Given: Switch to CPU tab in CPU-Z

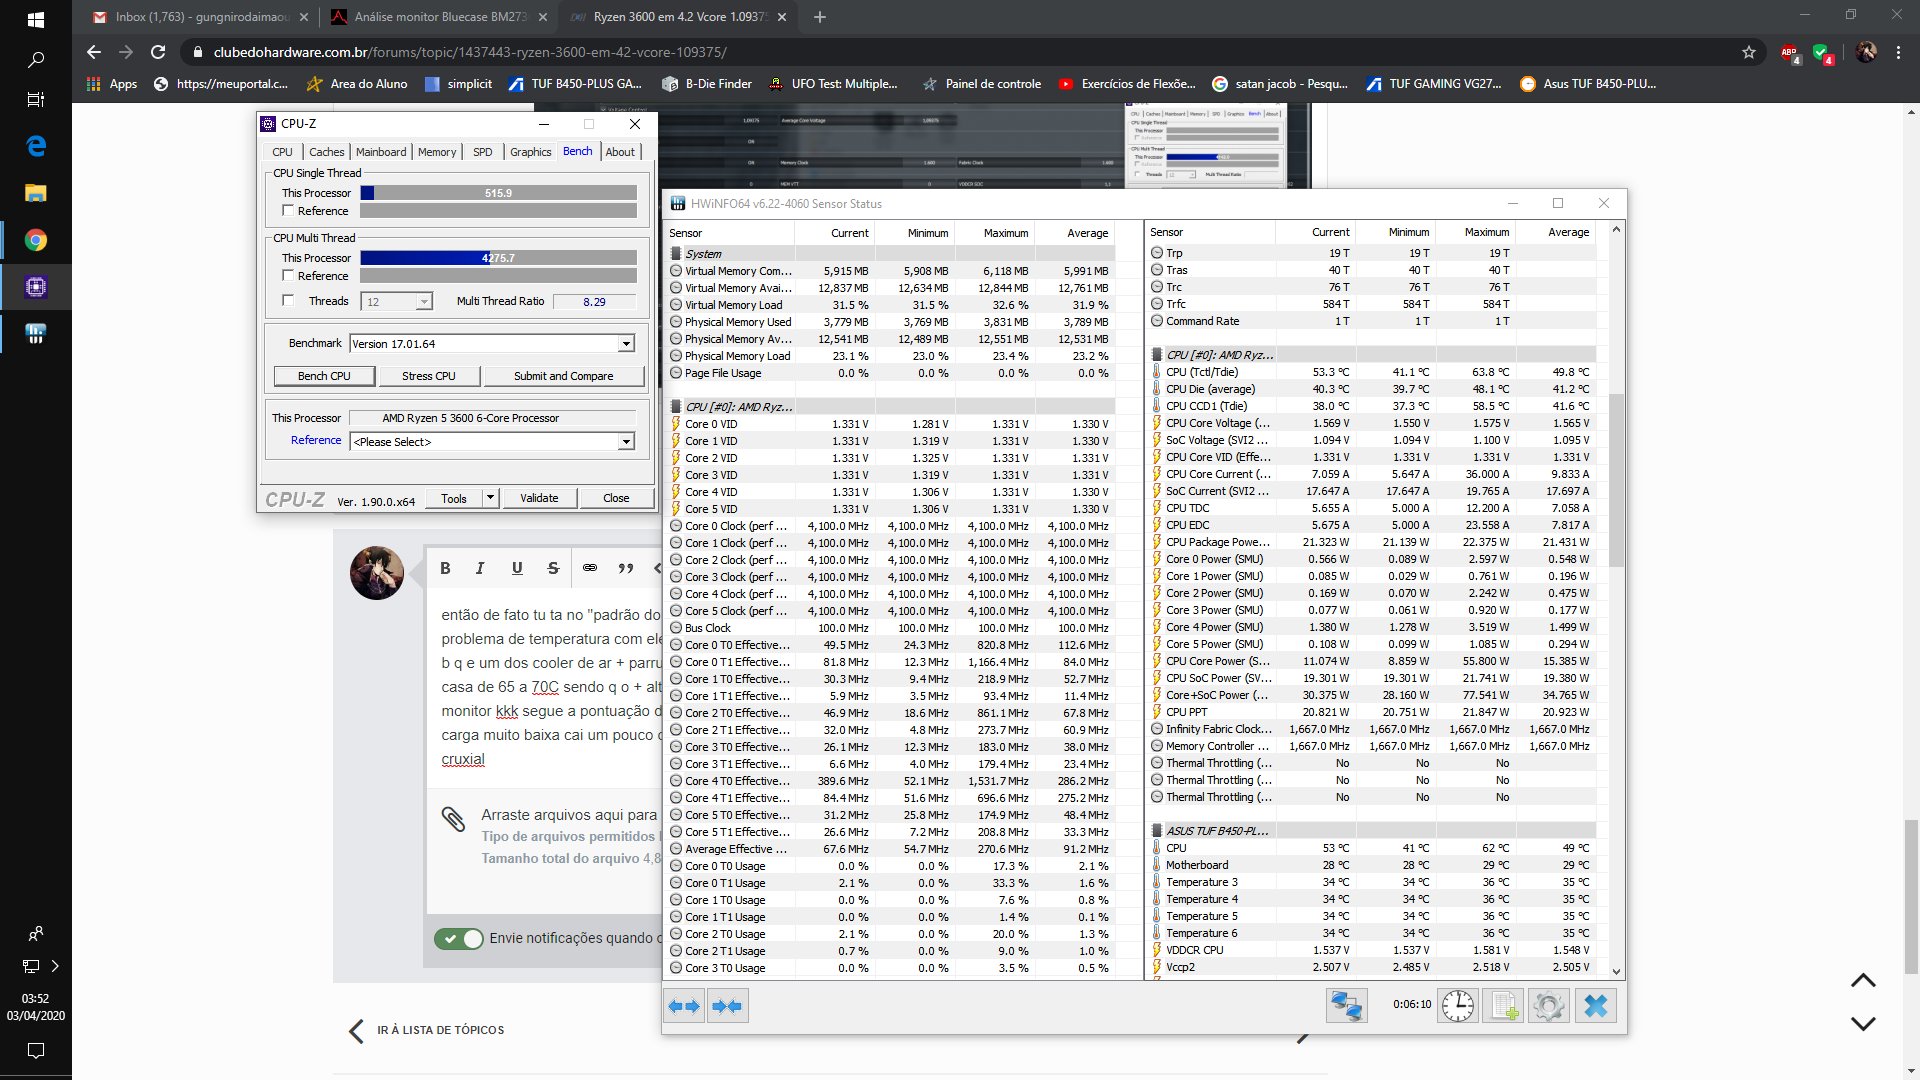Looking at the screenshot, I should [x=282, y=152].
